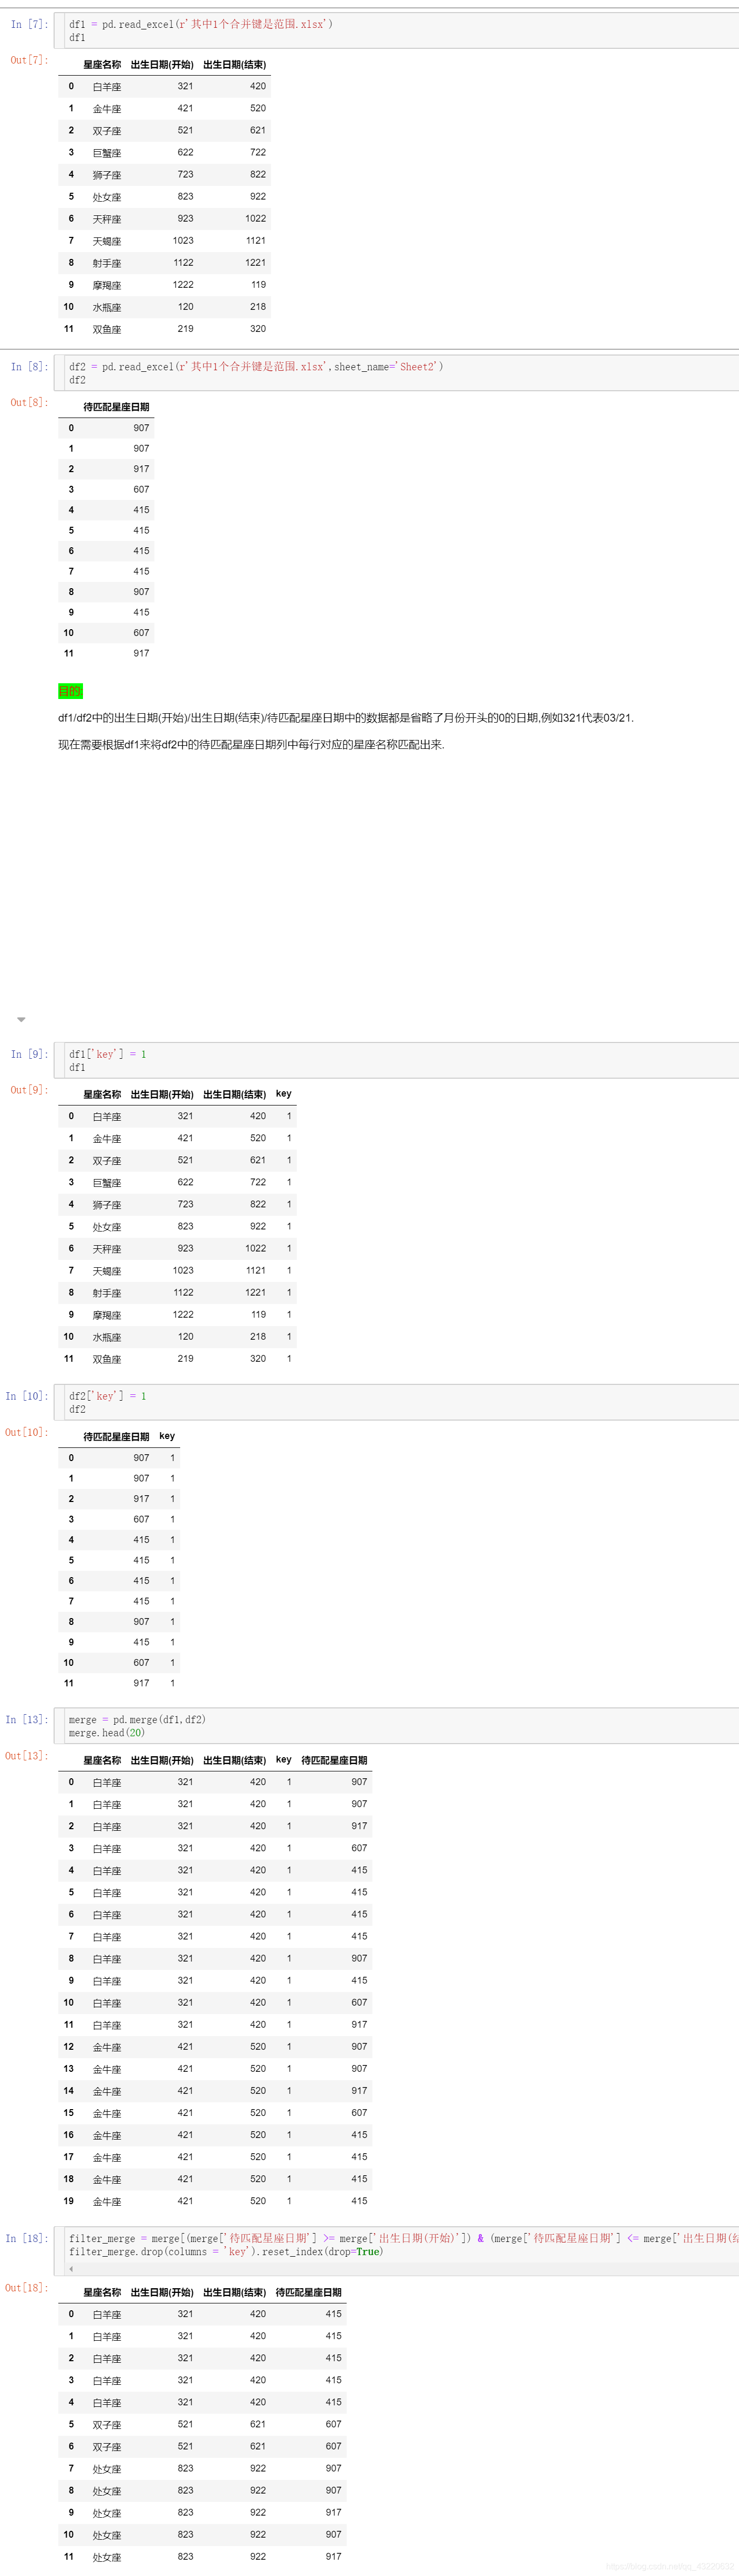Click the Out[7]: output prompt

click(29, 60)
